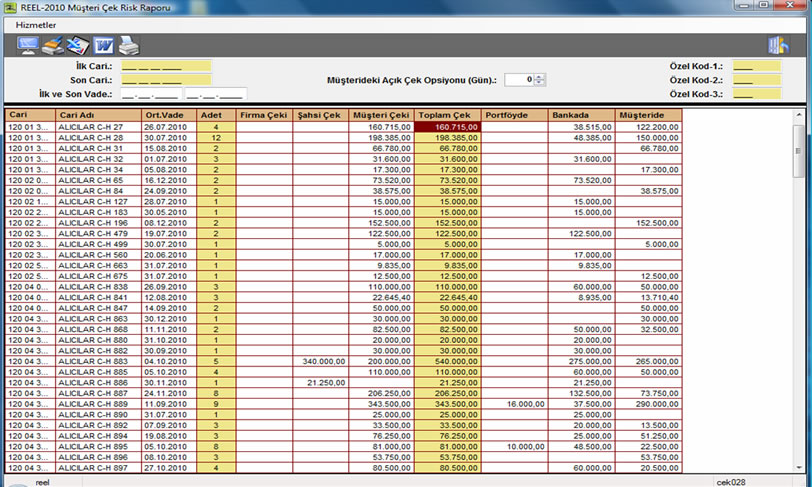The height and width of the screenshot is (487, 812).
Task: Click the date 16.12.2010 cell
Action: tap(169, 180)
